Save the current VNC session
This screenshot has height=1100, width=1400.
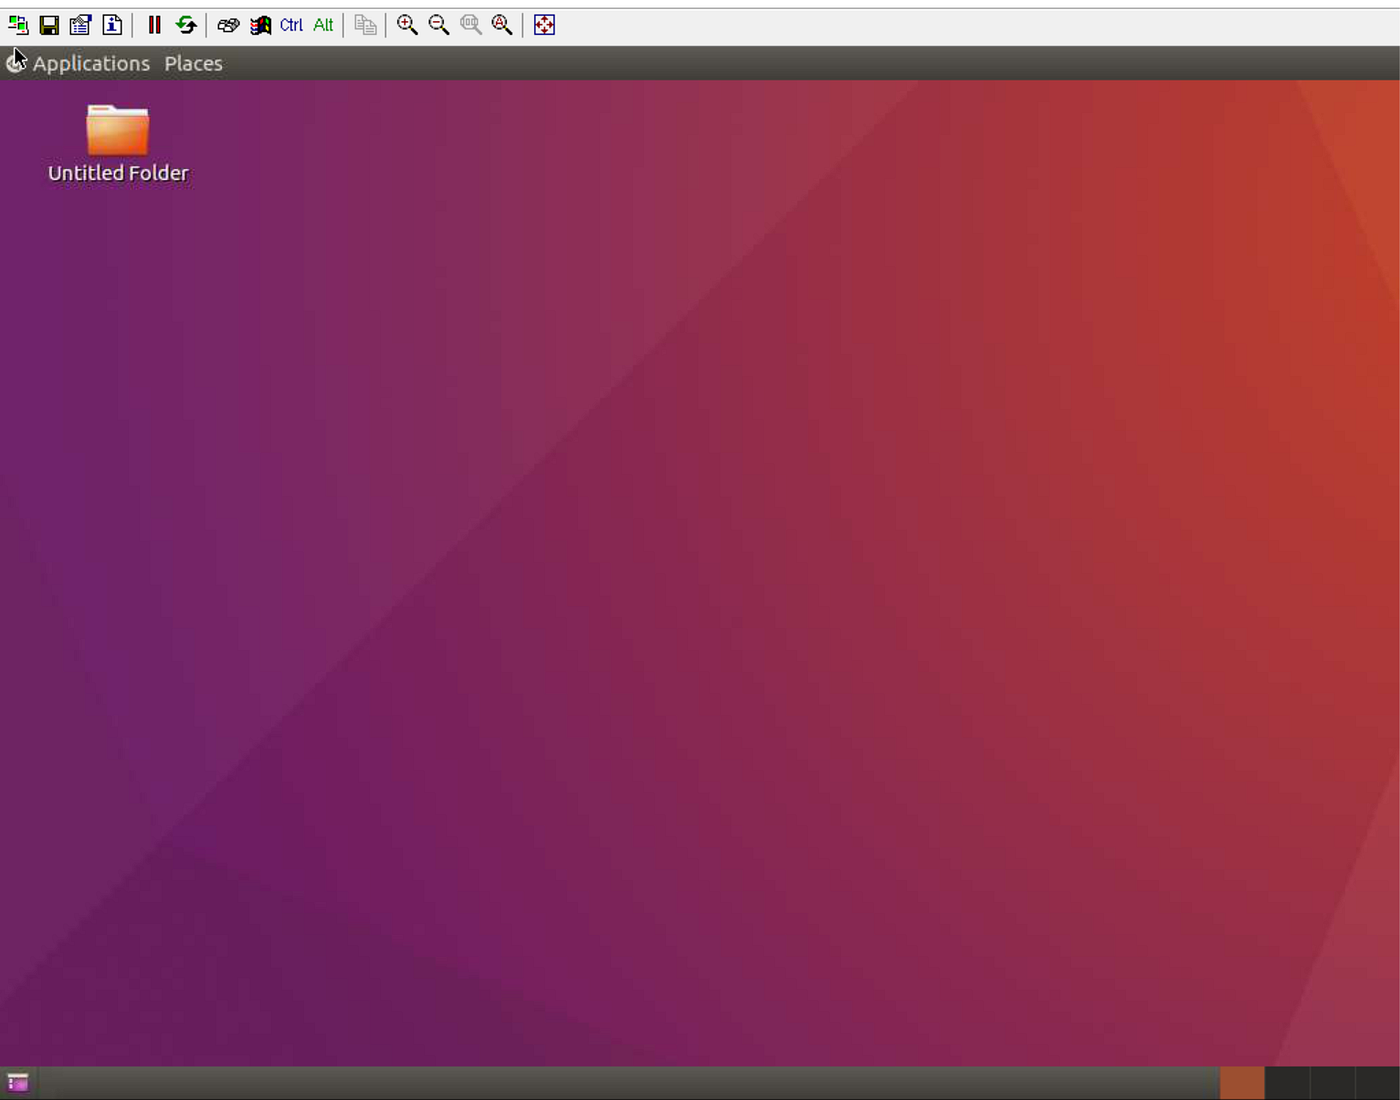pyautogui.click(x=48, y=25)
